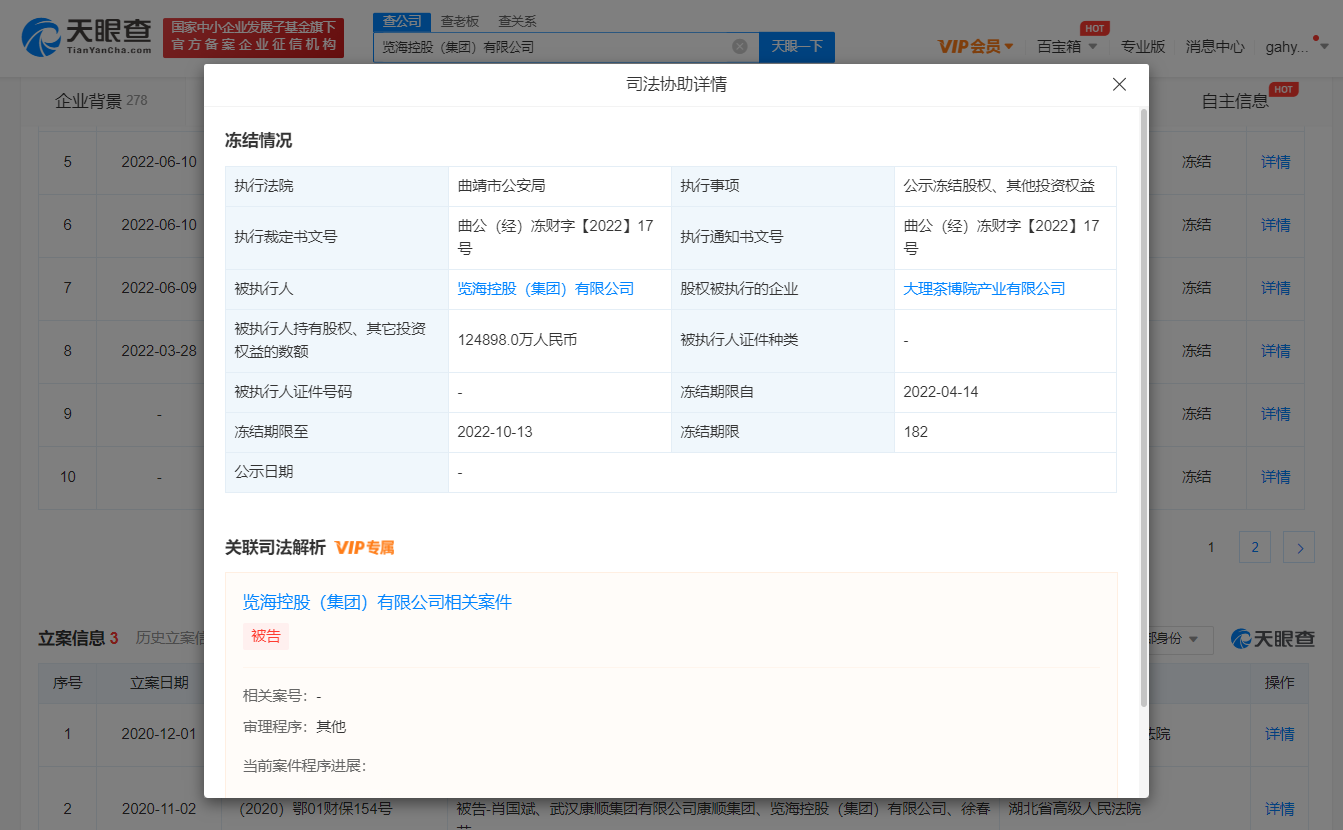Click the 冻结 status in row 5
The image size is (1343, 830).
1196,162
